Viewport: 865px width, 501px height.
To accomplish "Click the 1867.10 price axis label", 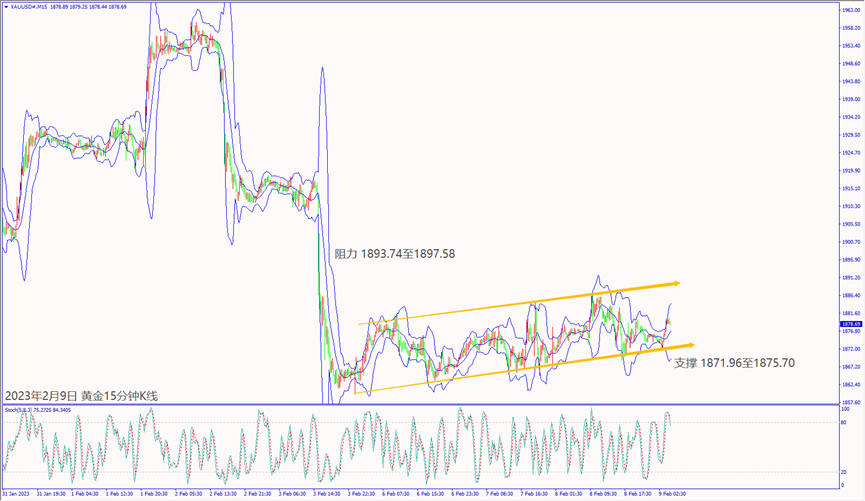I will click(x=850, y=367).
